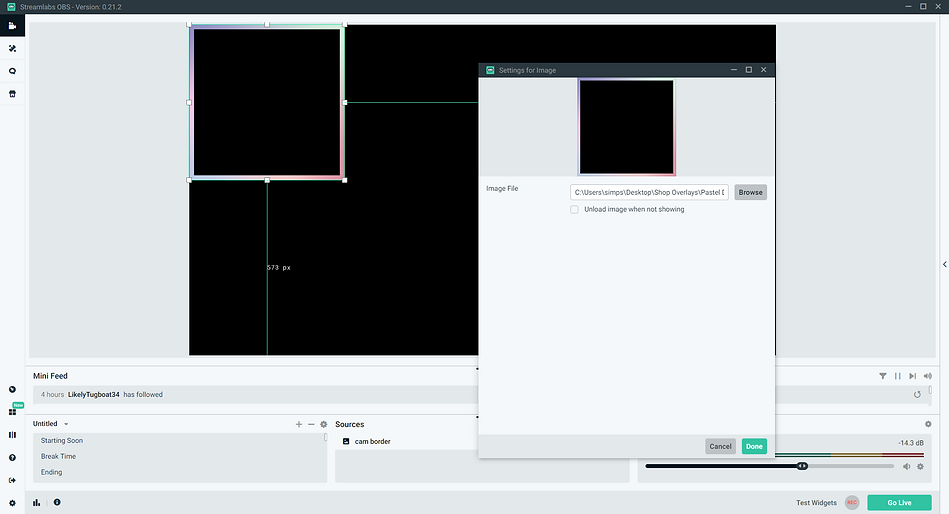Mute event sounds in Mini Feed
Viewport: 949px width, 514px height.
point(927,376)
